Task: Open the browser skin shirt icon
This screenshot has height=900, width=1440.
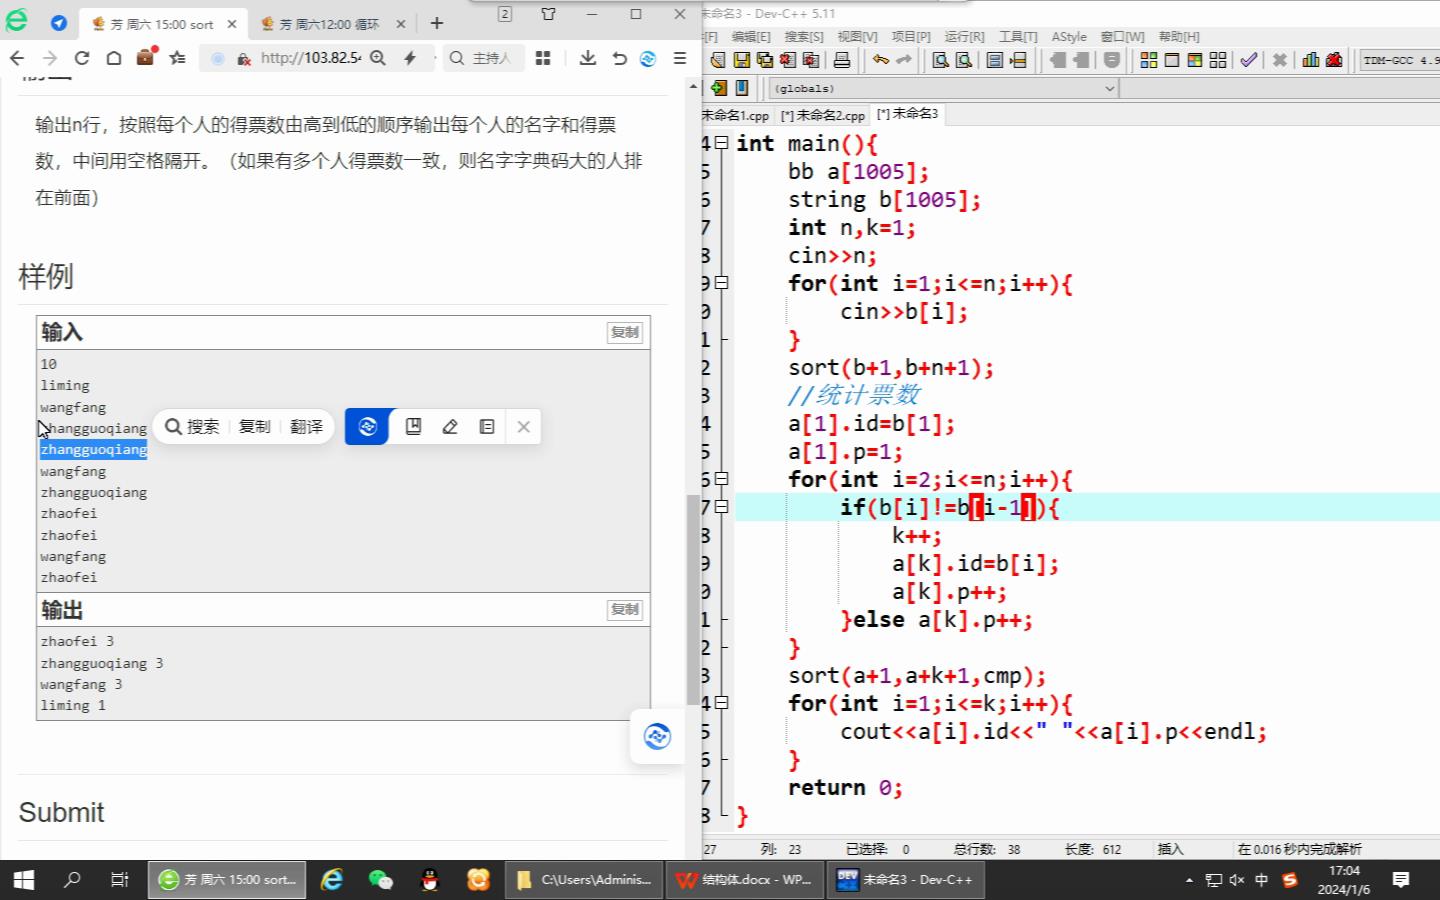Action: 548,14
